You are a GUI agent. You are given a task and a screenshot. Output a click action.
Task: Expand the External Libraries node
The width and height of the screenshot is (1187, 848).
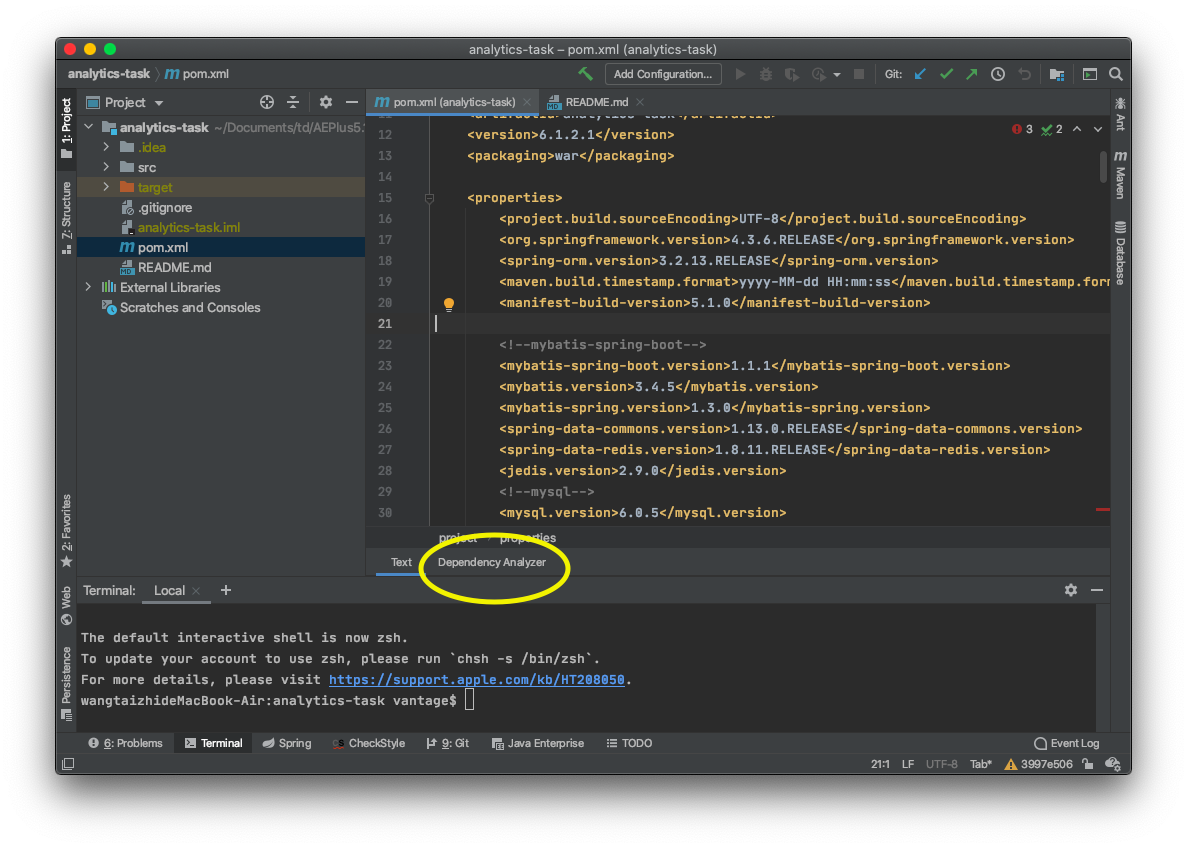(89, 287)
